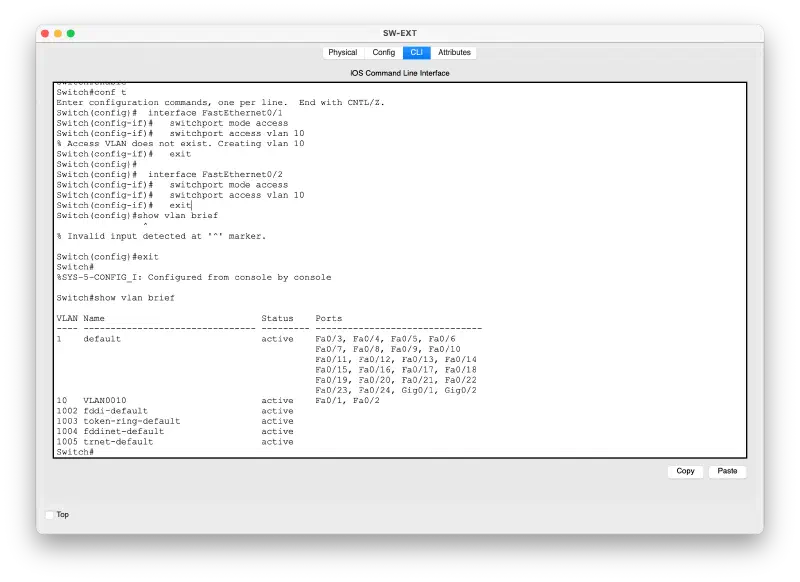Click the 'Switch#conf t' line
Screen dimensions: 800x582
91,92
